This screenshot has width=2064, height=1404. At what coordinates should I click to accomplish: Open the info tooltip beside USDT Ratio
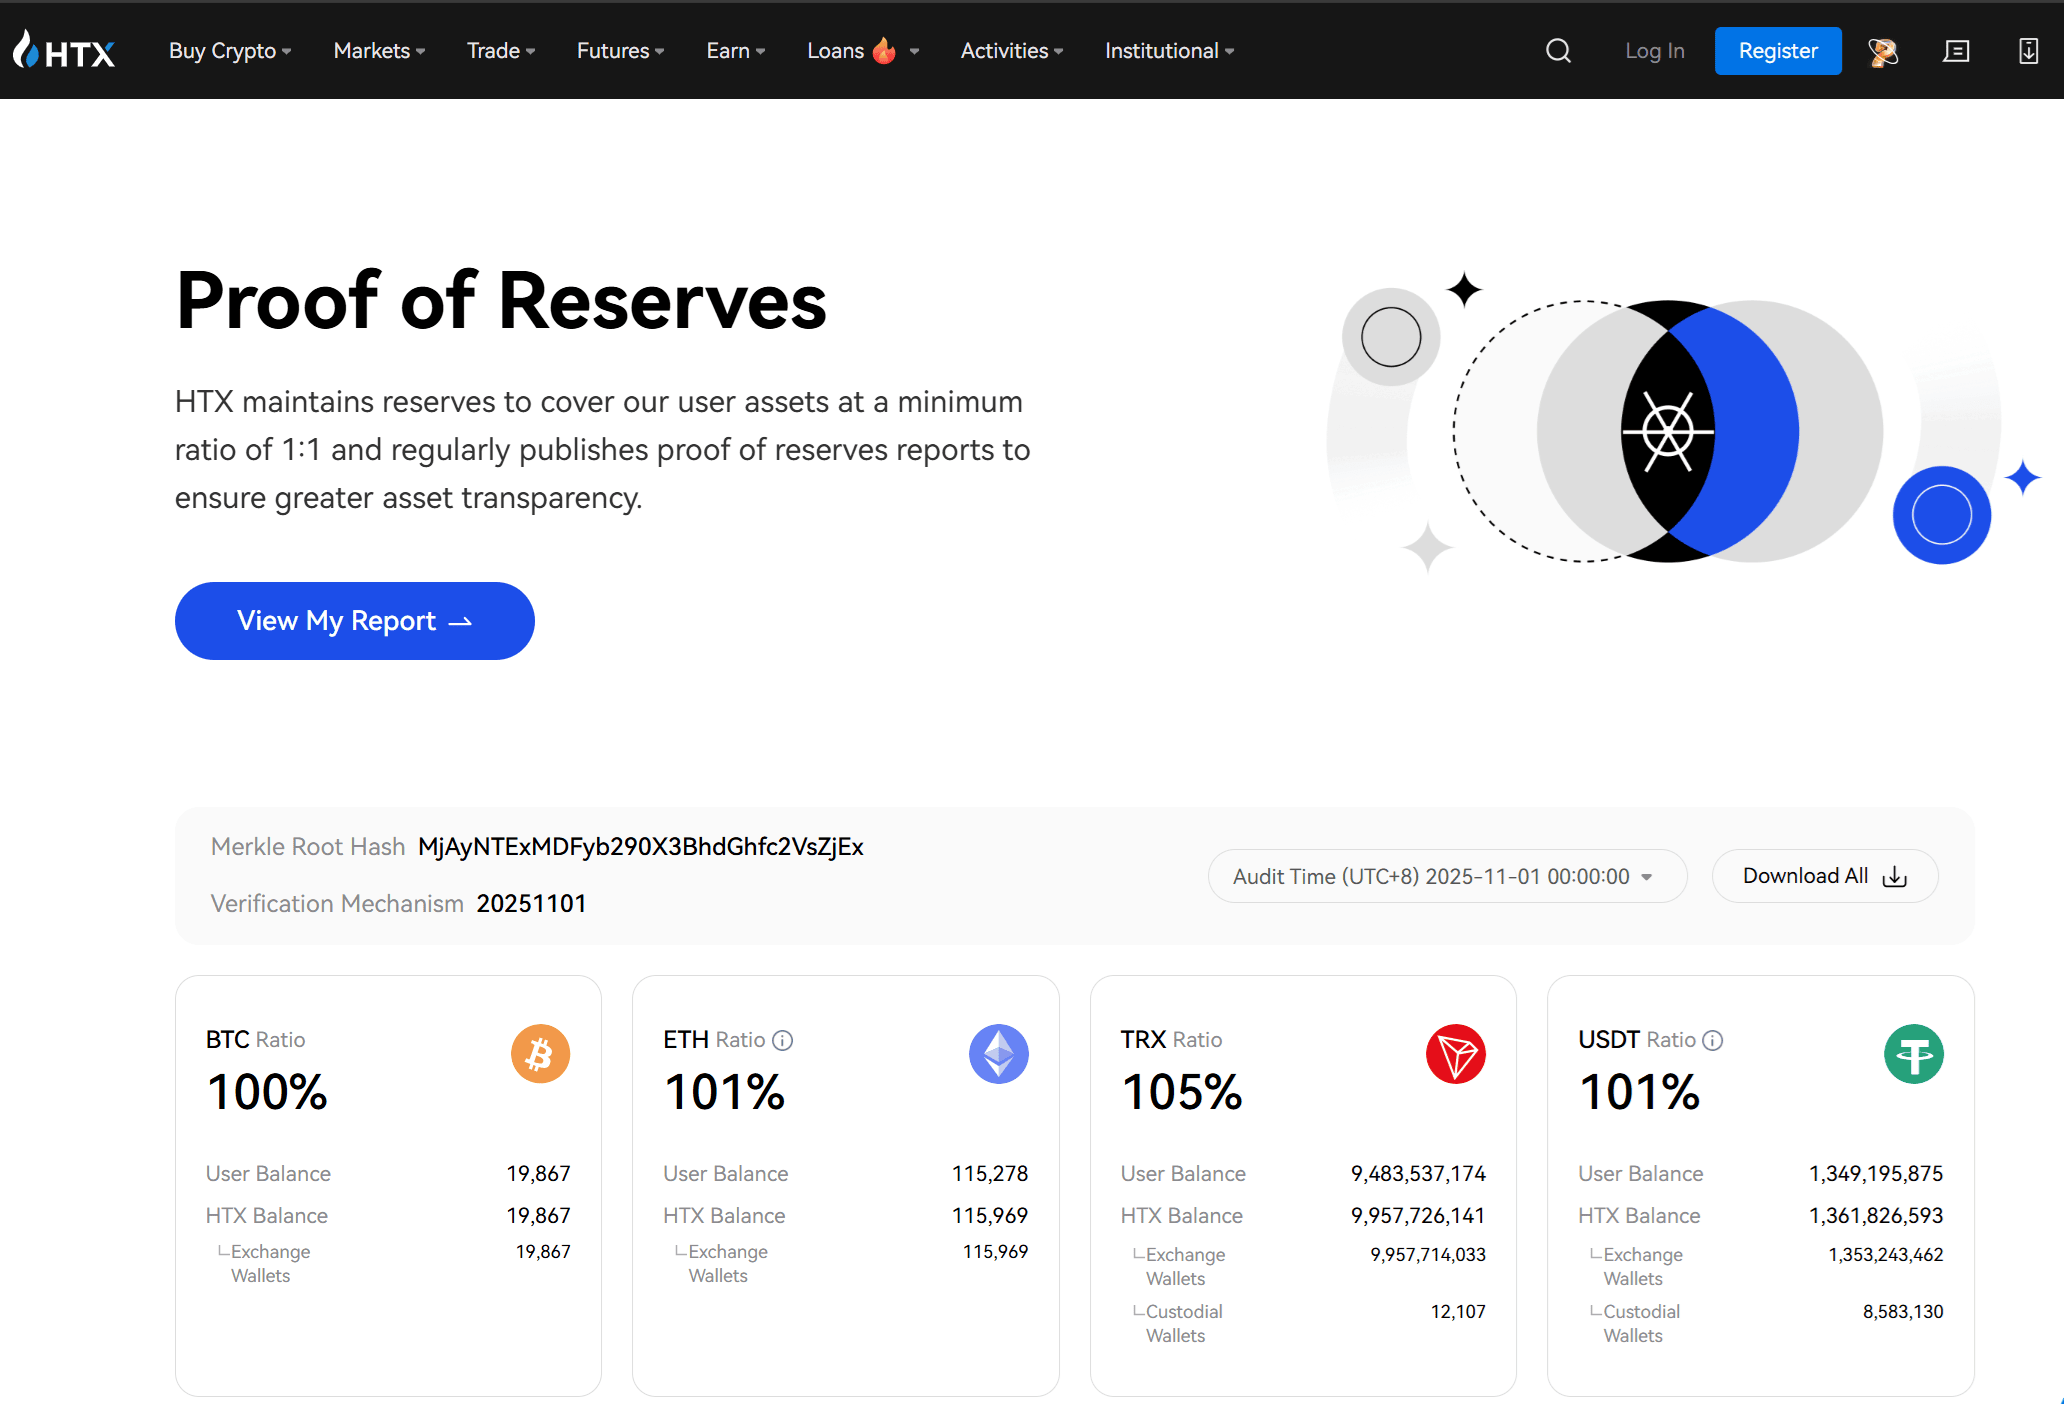pos(1712,1040)
